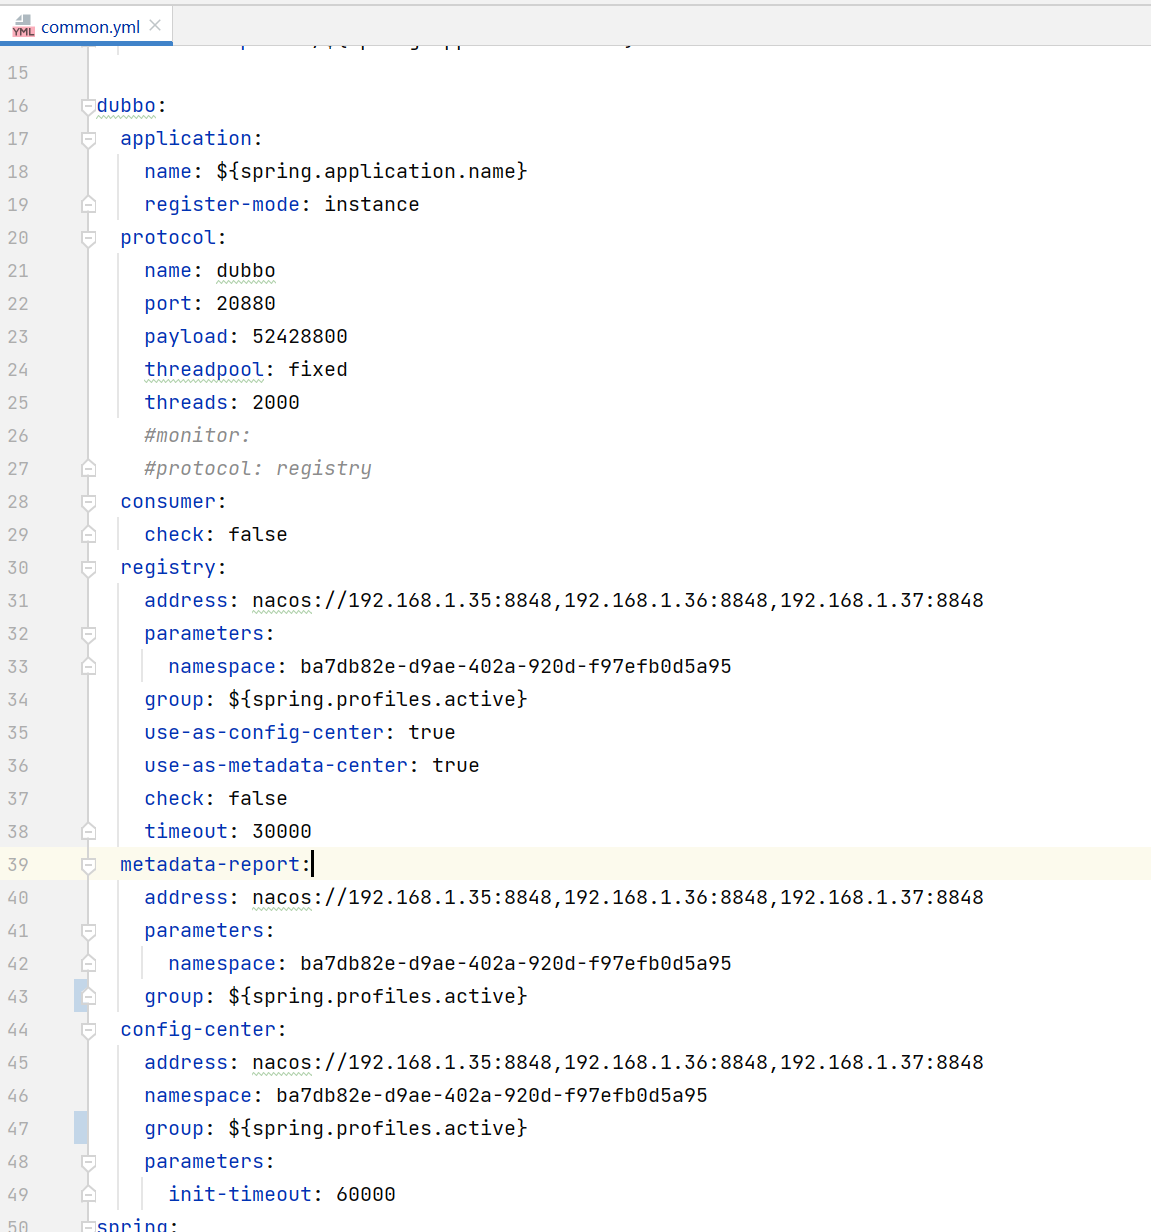Collapse the protocol block fold marker

click(x=88, y=238)
